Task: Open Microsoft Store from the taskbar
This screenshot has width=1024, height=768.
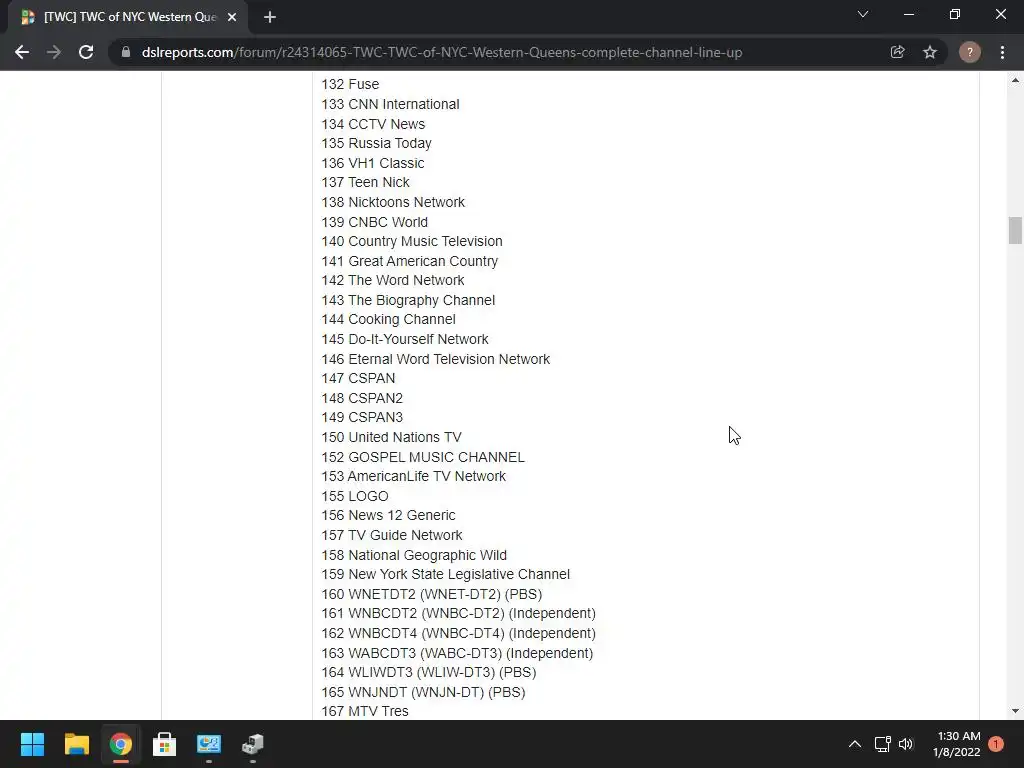Action: [x=165, y=744]
